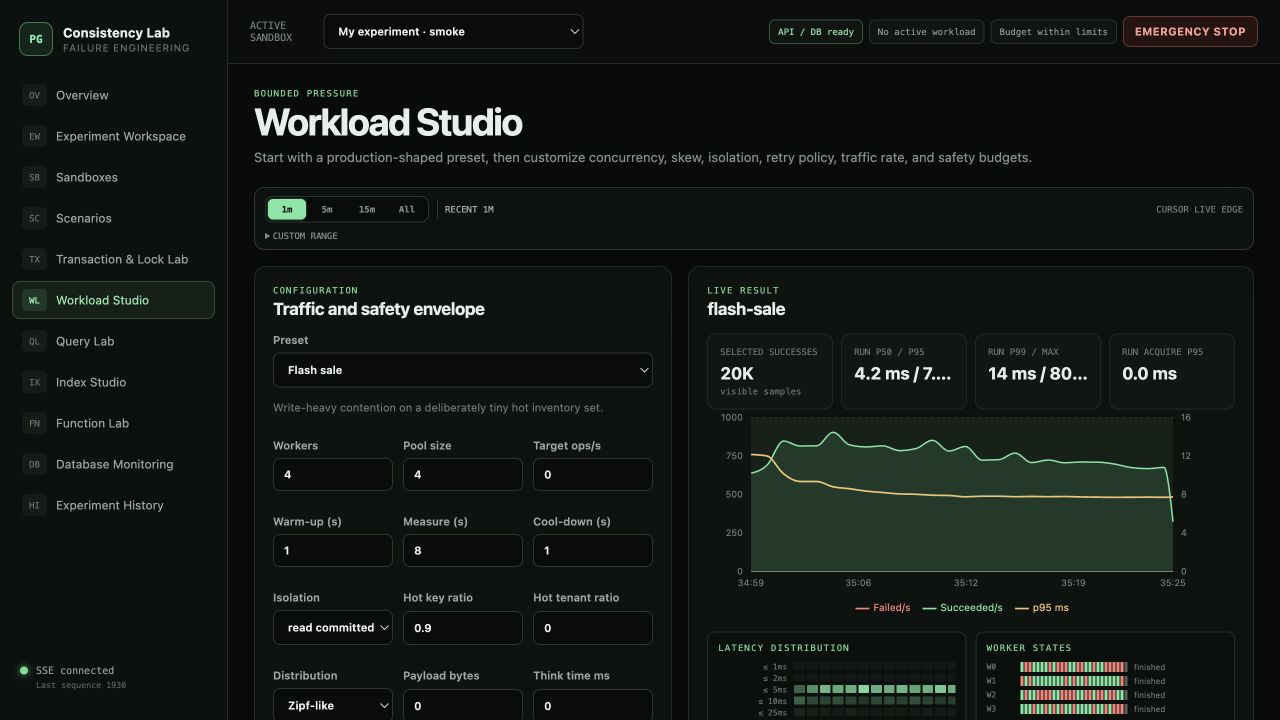The image size is (1280, 720).
Task: Expand the Custom Range disclosure
Action: [x=301, y=236]
